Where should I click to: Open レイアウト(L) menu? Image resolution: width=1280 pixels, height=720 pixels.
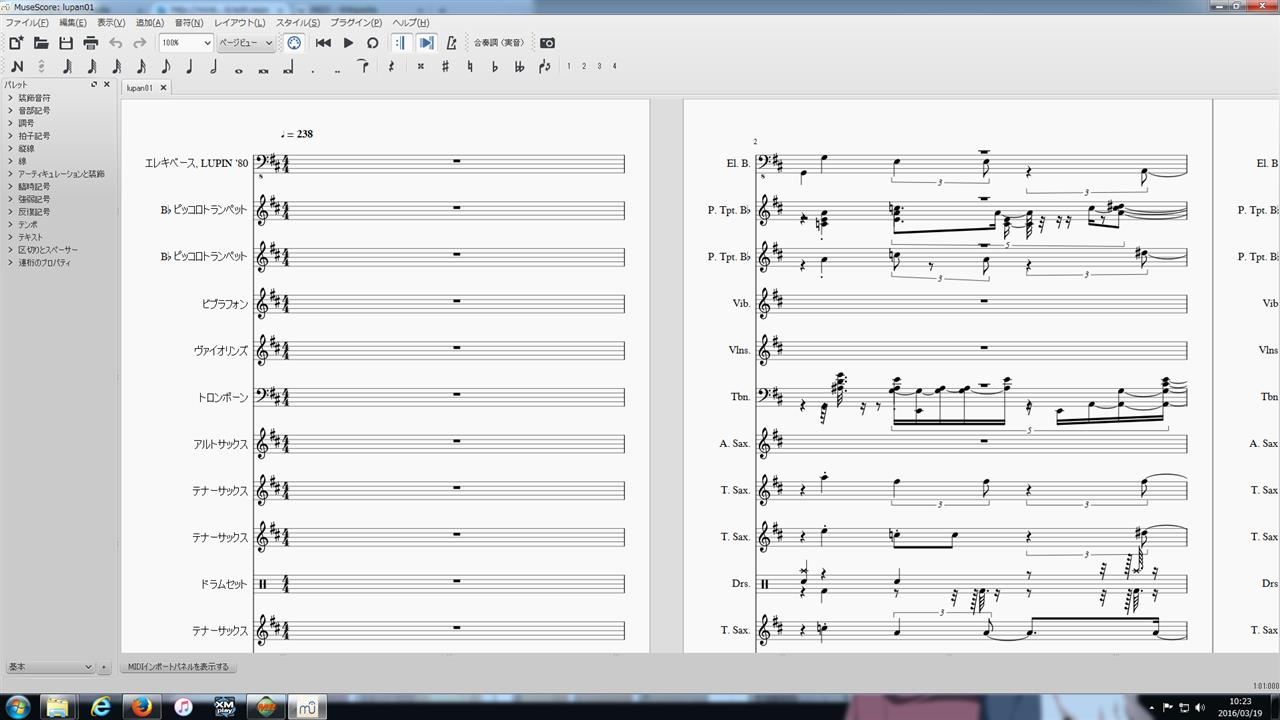coord(240,22)
